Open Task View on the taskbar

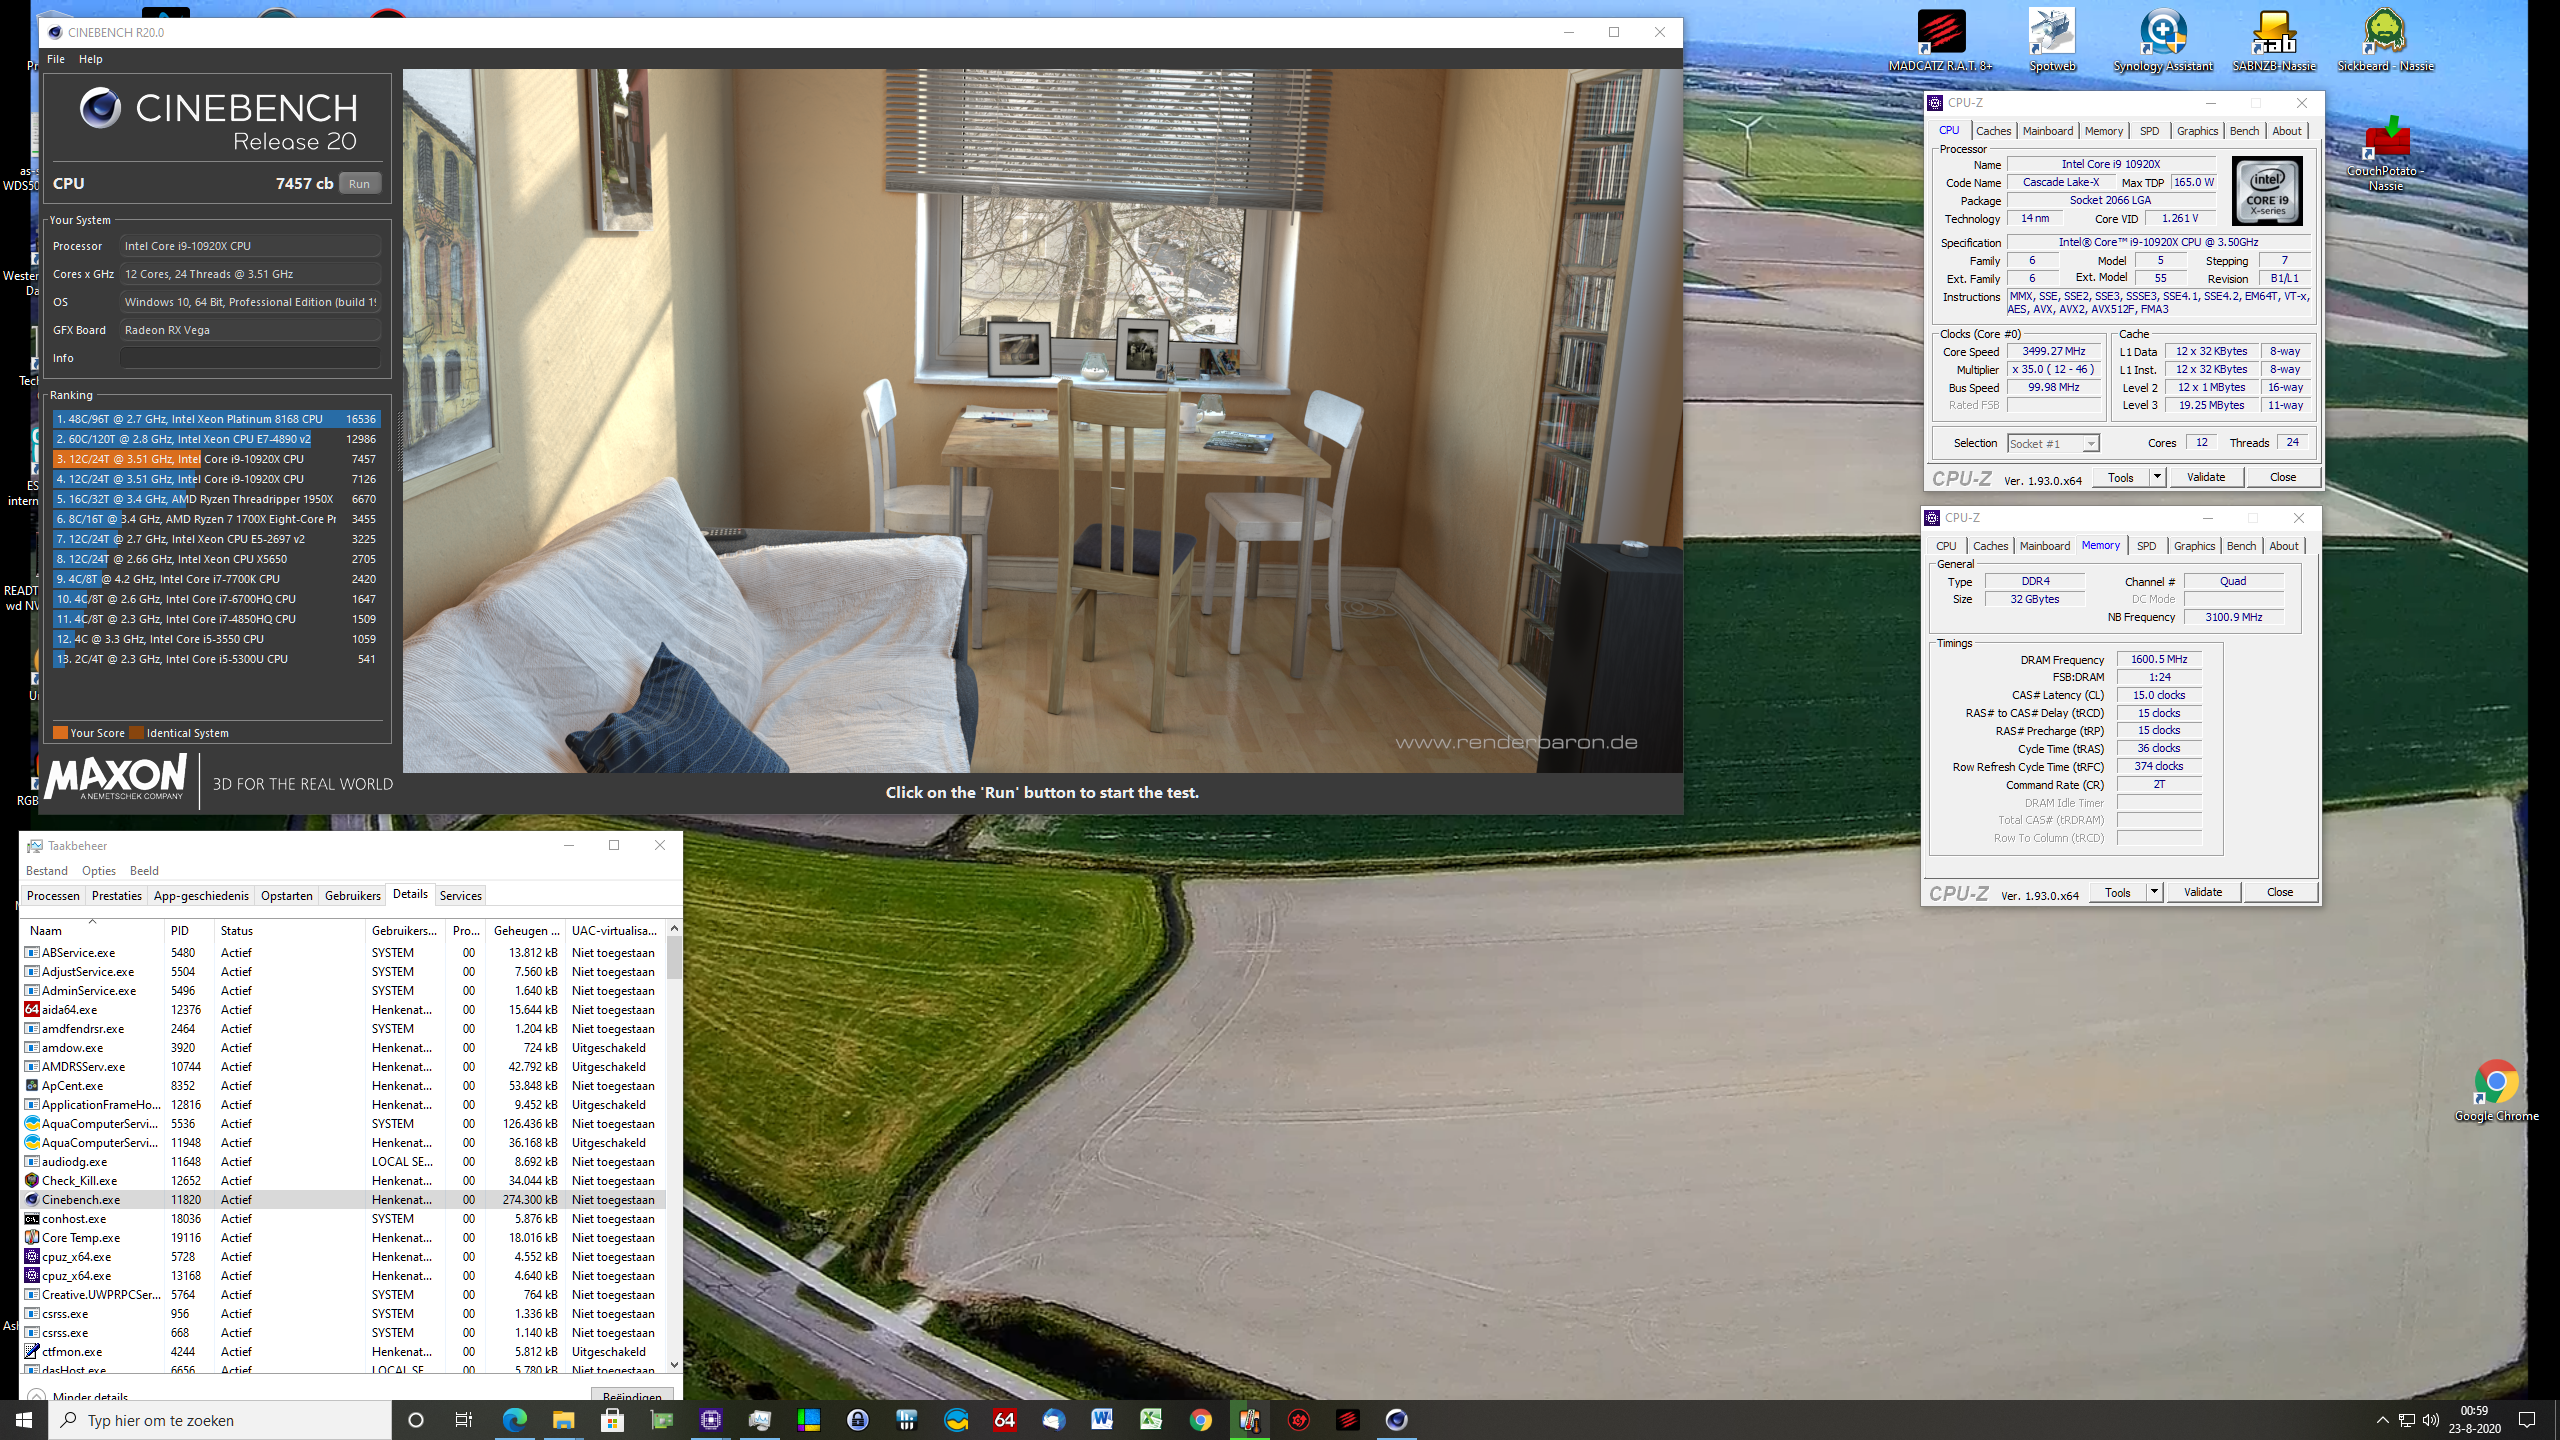click(464, 1420)
